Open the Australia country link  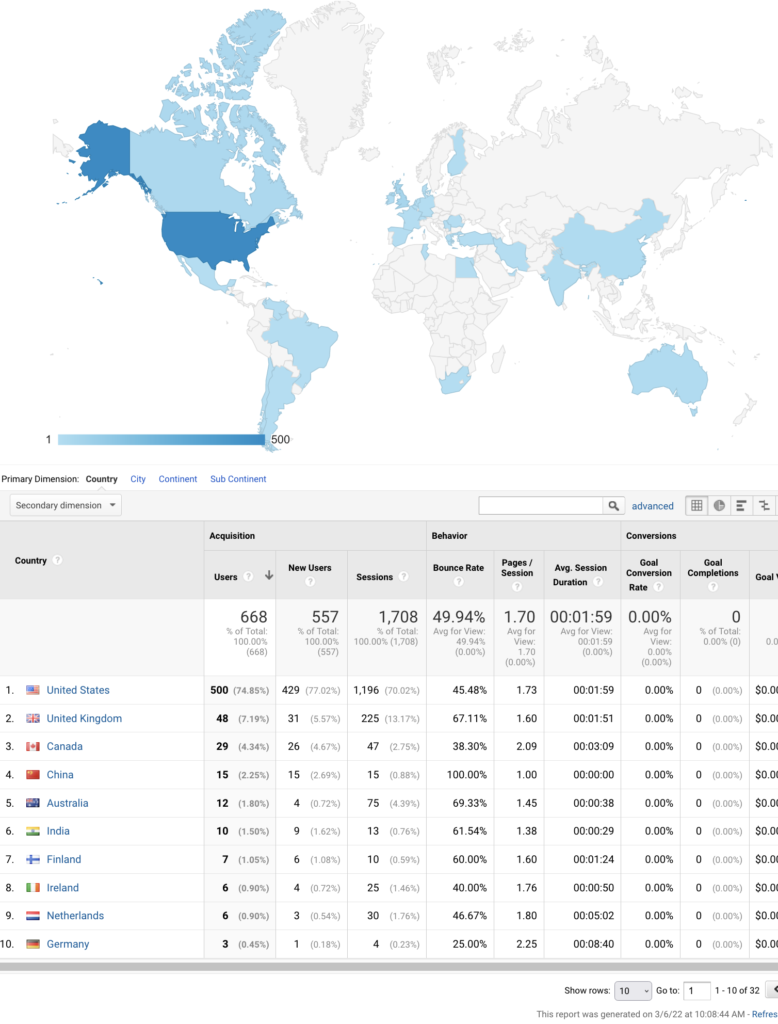[x=67, y=803]
